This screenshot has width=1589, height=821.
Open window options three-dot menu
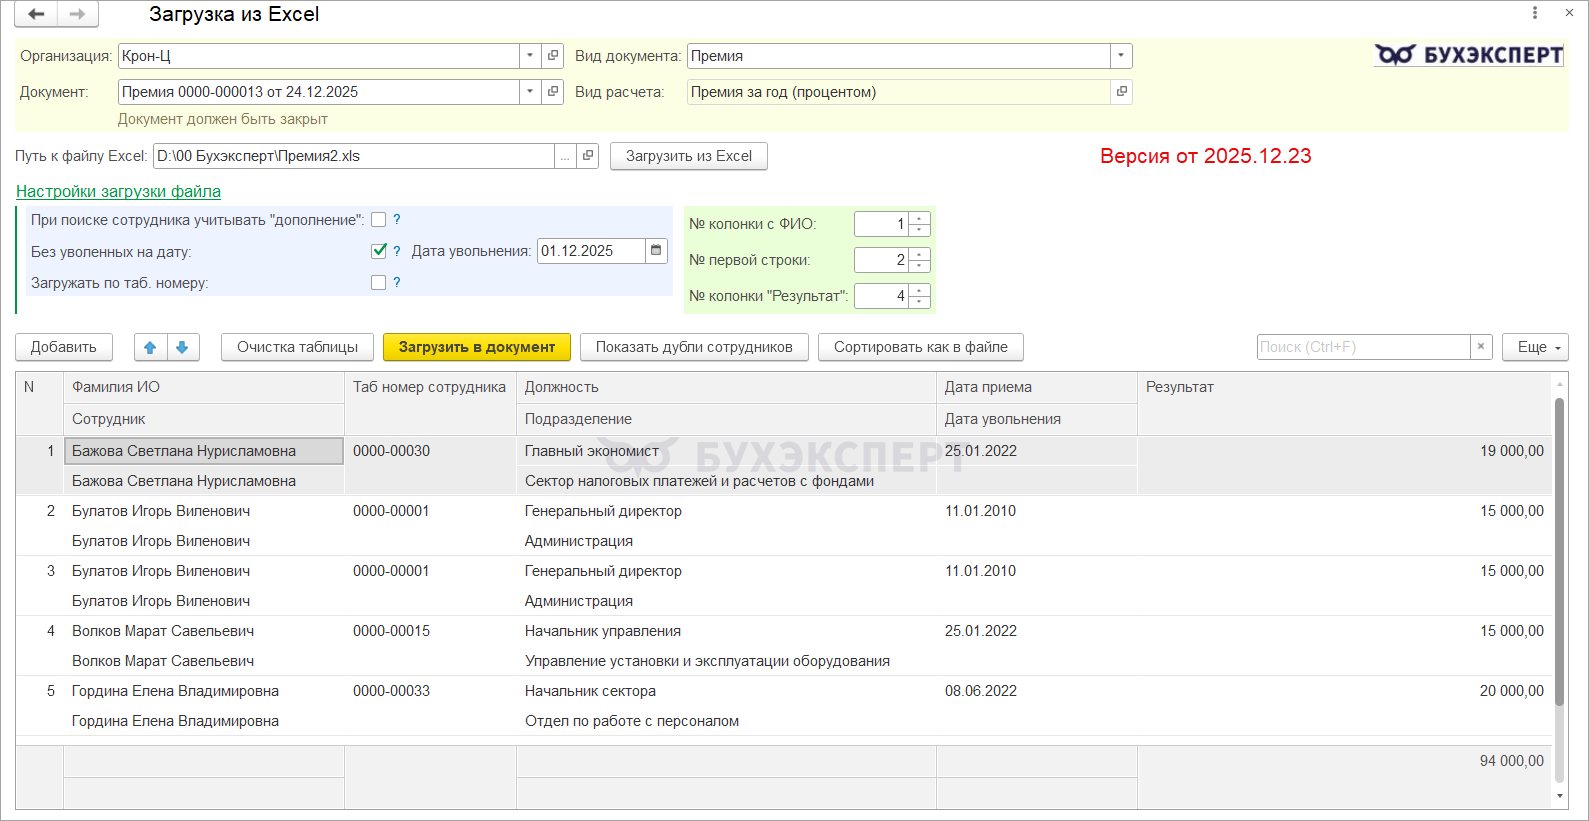[1535, 13]
